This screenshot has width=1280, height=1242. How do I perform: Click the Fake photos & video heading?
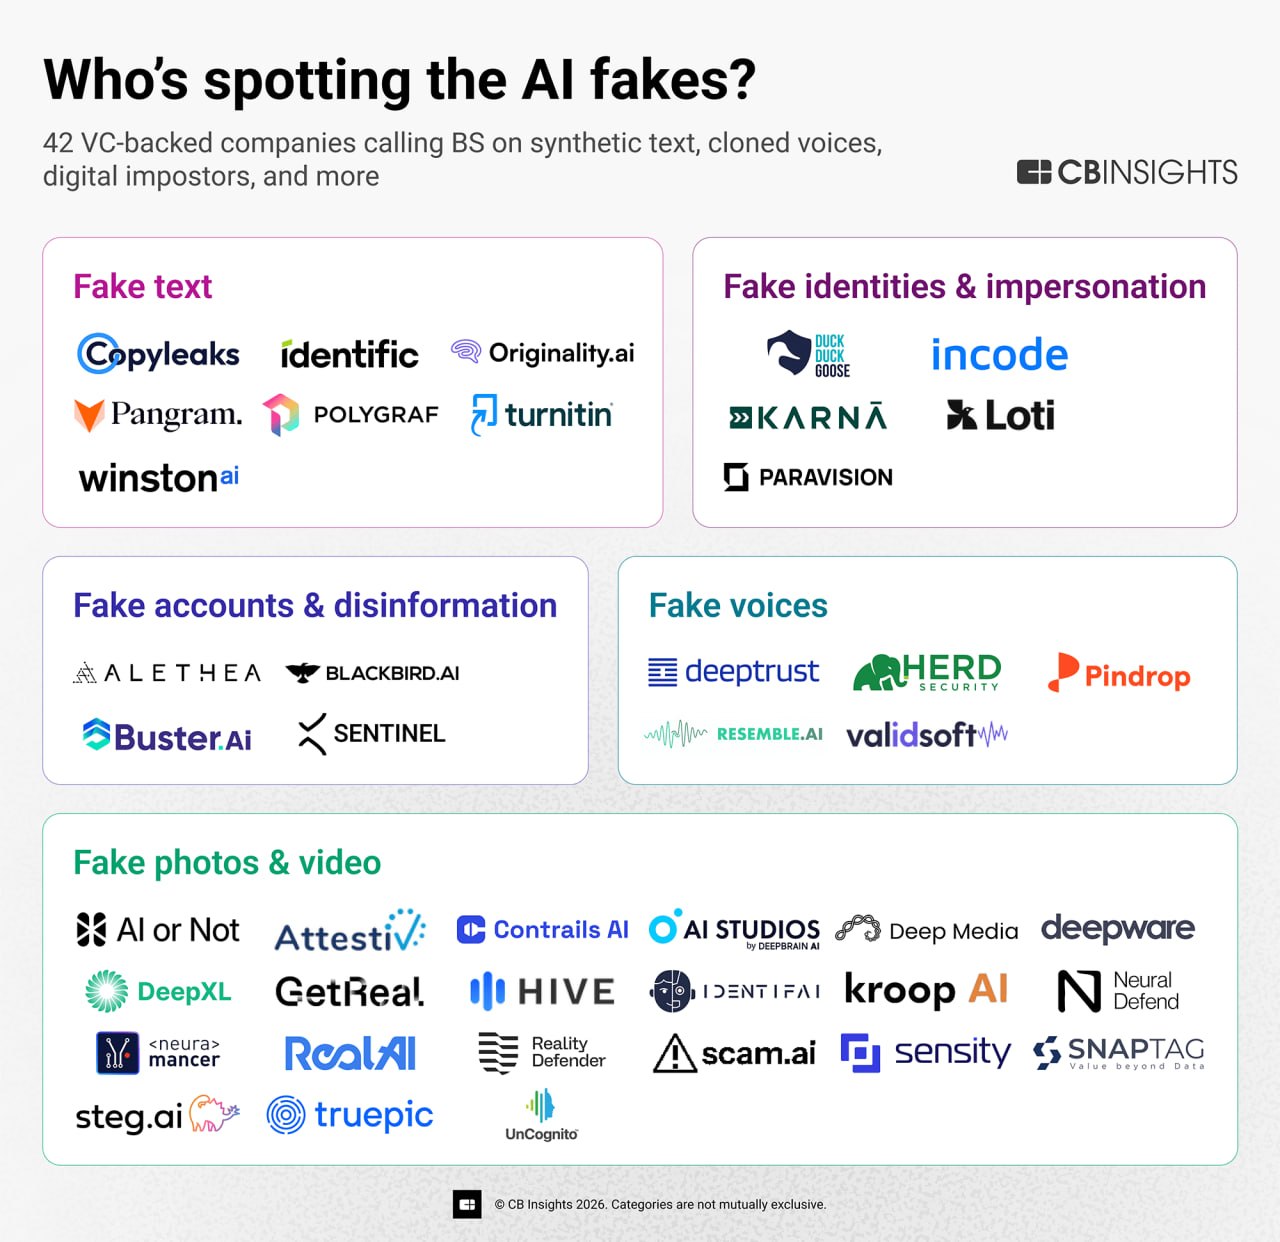click(x=227, y=863)
